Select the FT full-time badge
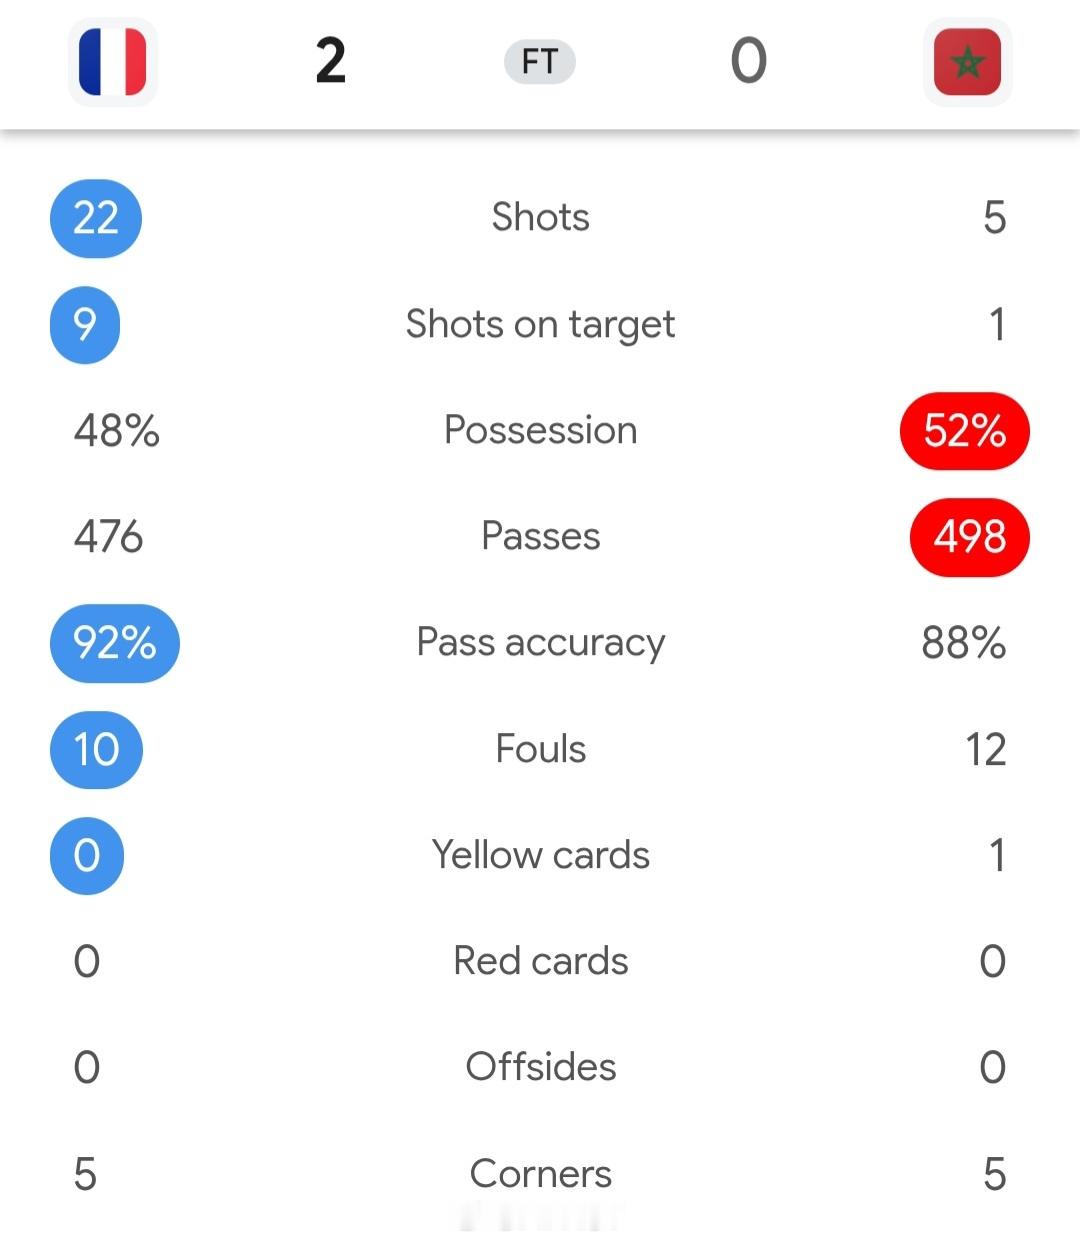Viewport: 1080px width, 1241px height. point(539,62)
